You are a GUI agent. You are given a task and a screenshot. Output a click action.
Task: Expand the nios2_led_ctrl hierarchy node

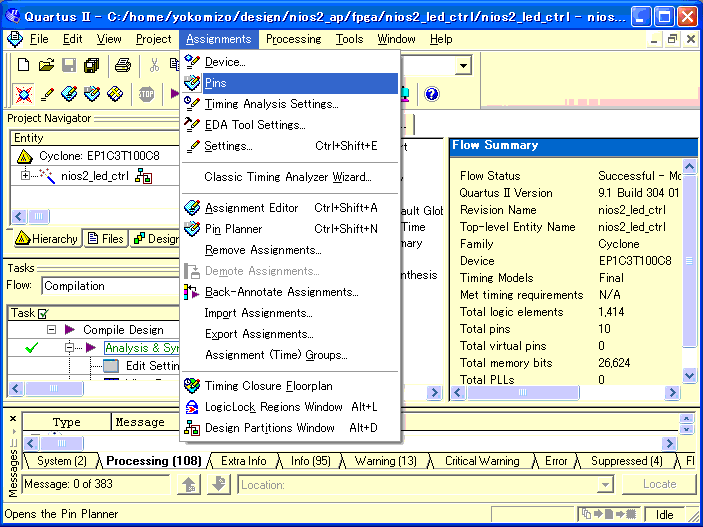[25, 176]
